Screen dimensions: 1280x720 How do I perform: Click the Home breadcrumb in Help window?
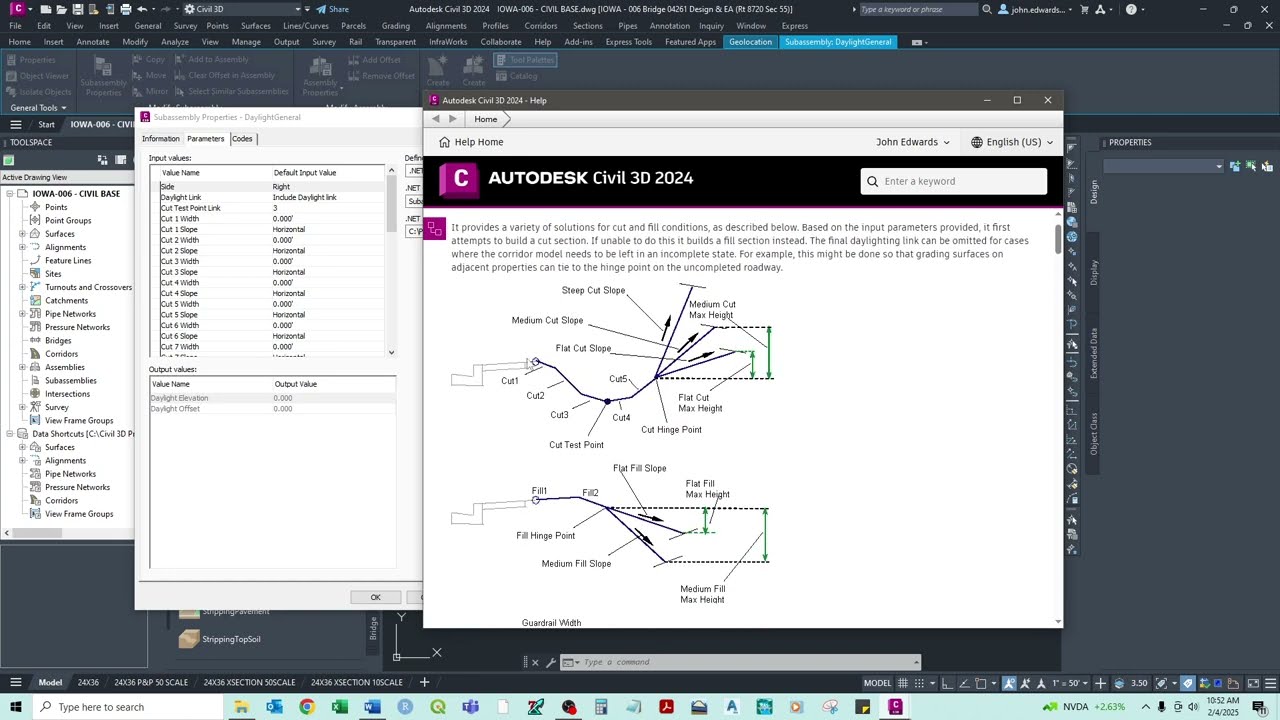(486, 119)
